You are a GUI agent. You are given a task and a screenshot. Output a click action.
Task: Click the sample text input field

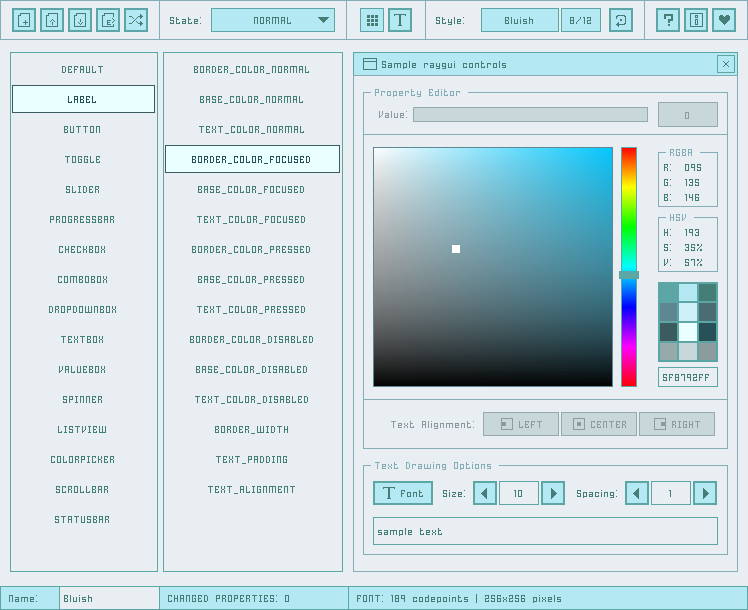(x=545, y=531)
